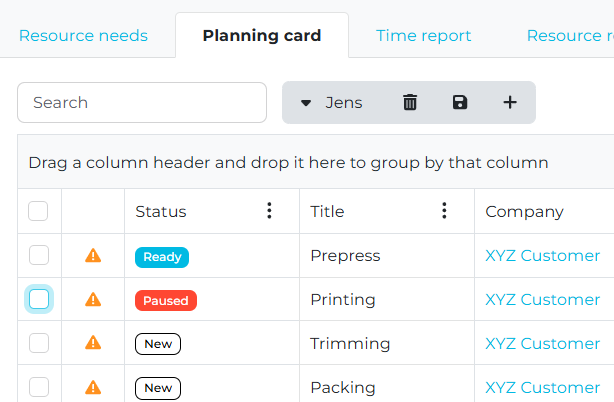
Task: Open the Time report tab
Action: point(423,36)
